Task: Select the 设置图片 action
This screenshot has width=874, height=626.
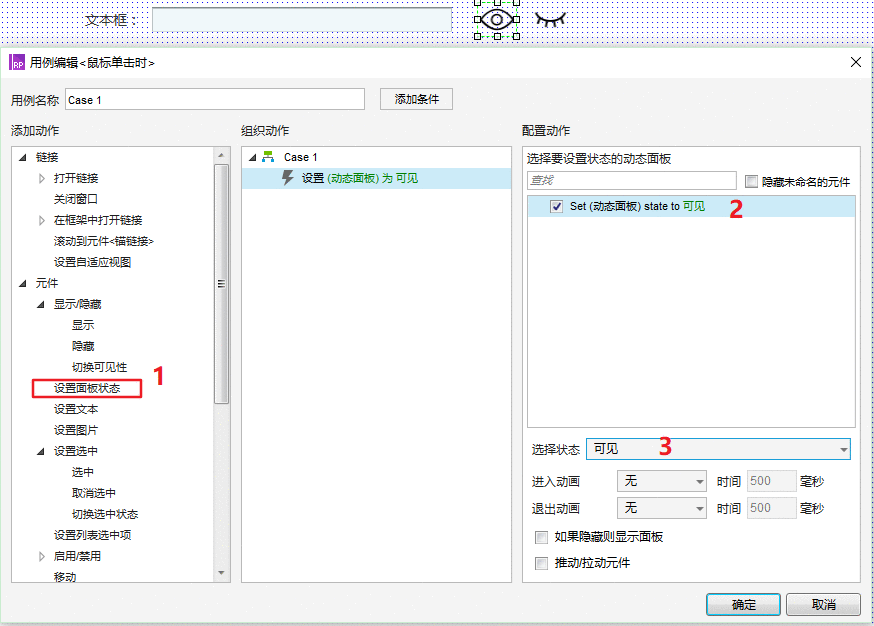Action: (76, 430)
